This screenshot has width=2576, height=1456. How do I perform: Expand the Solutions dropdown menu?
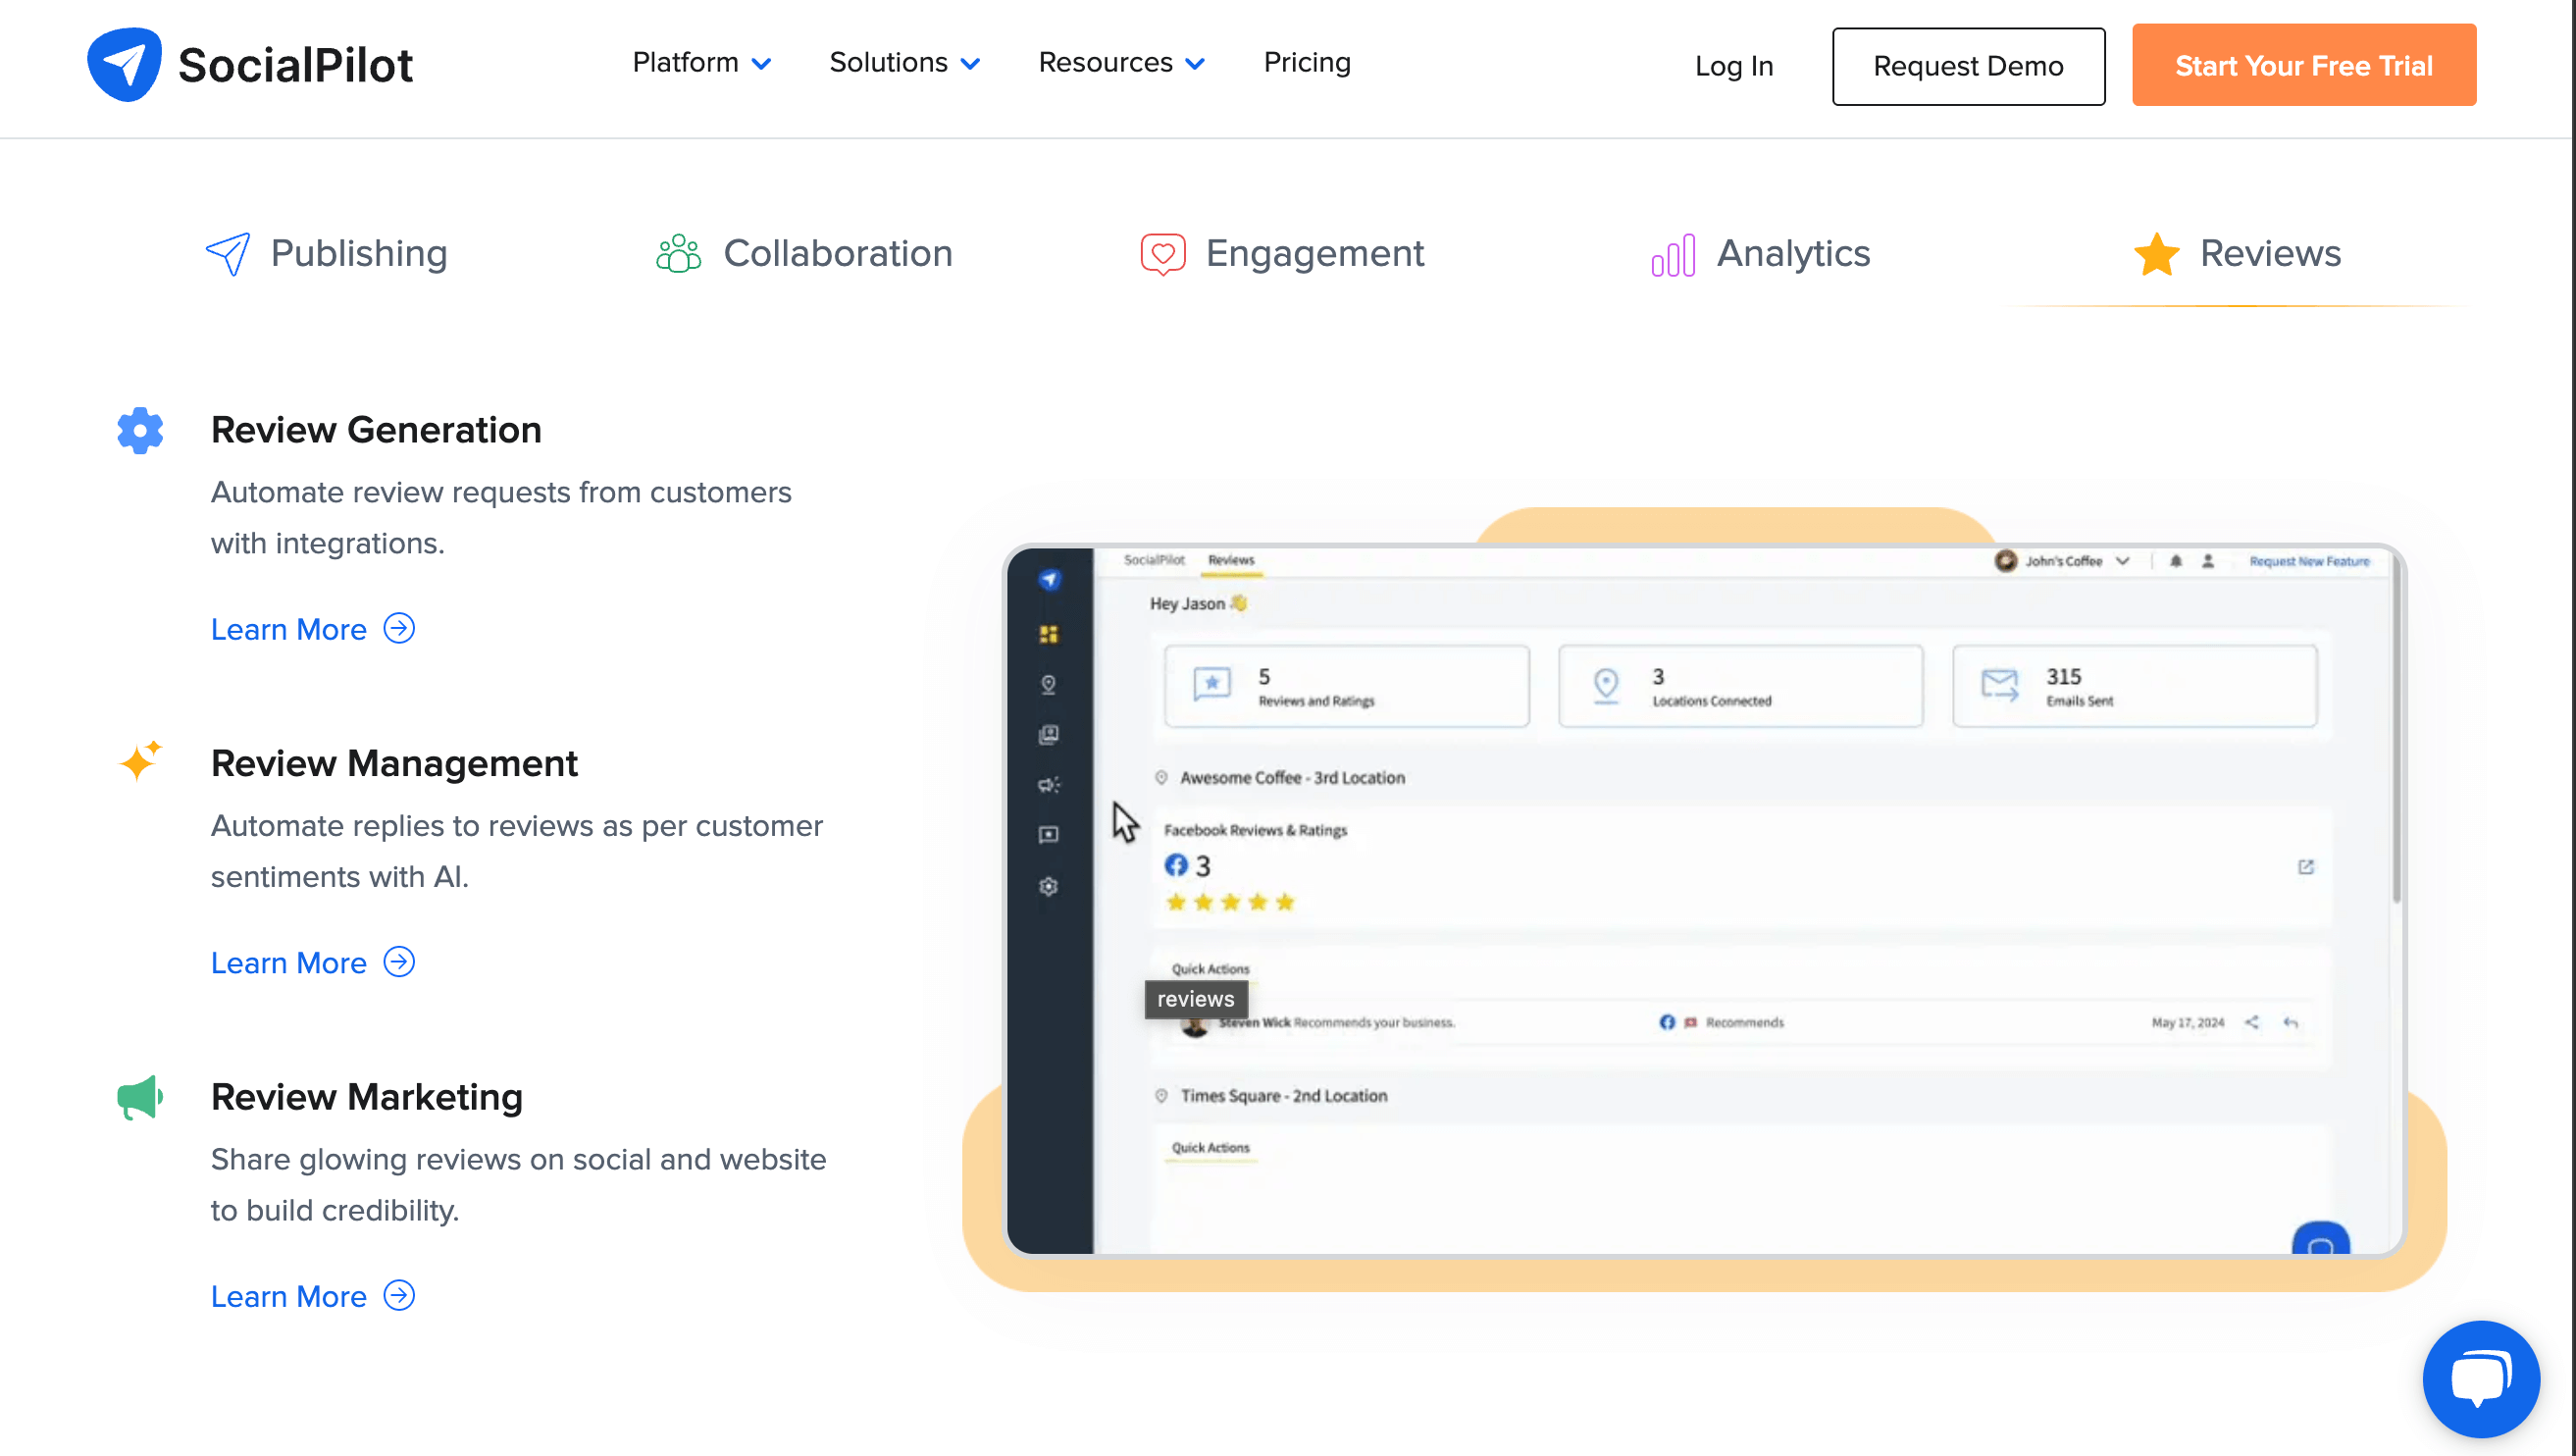[904, 62]
